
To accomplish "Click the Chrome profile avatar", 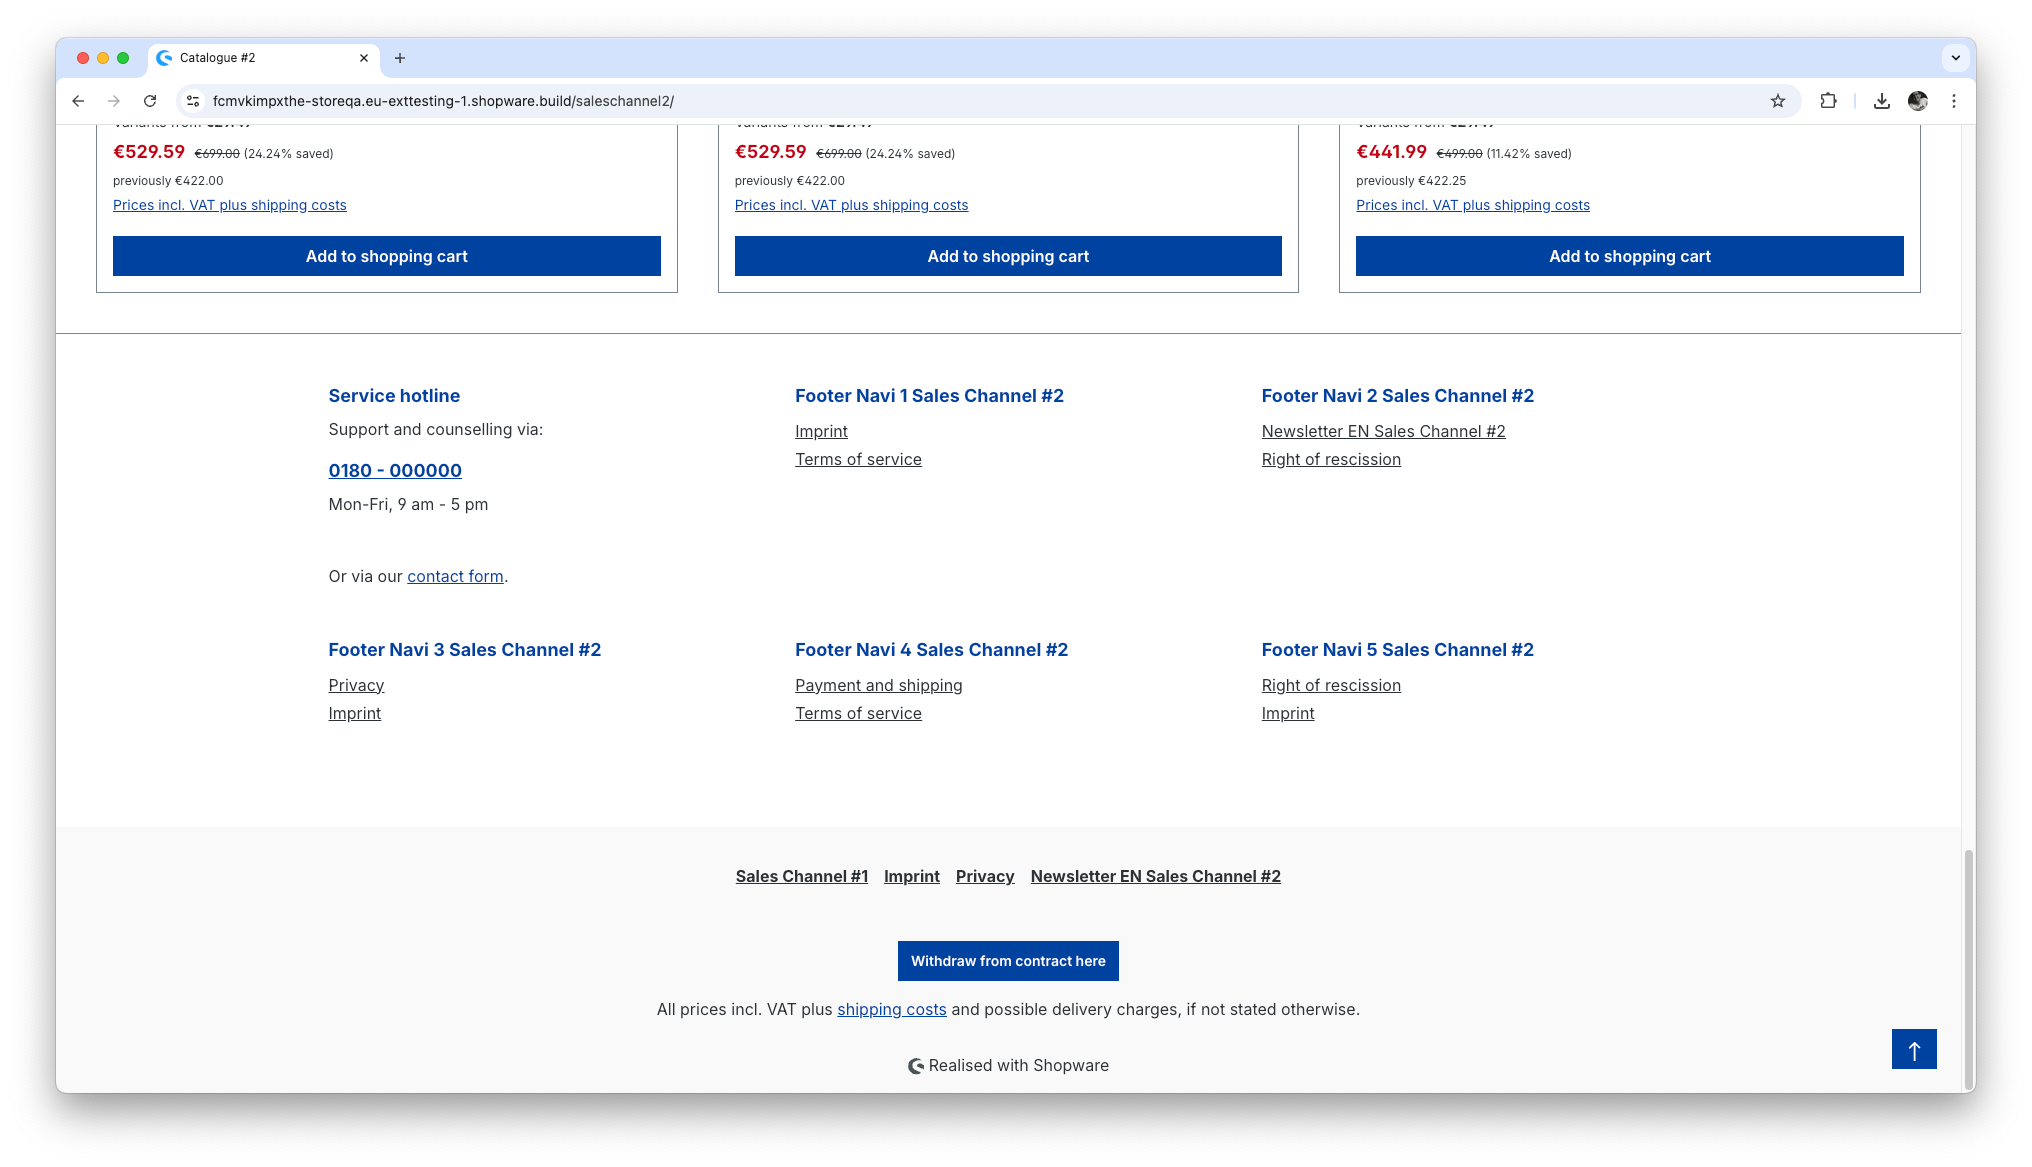I will (1917, 101).
